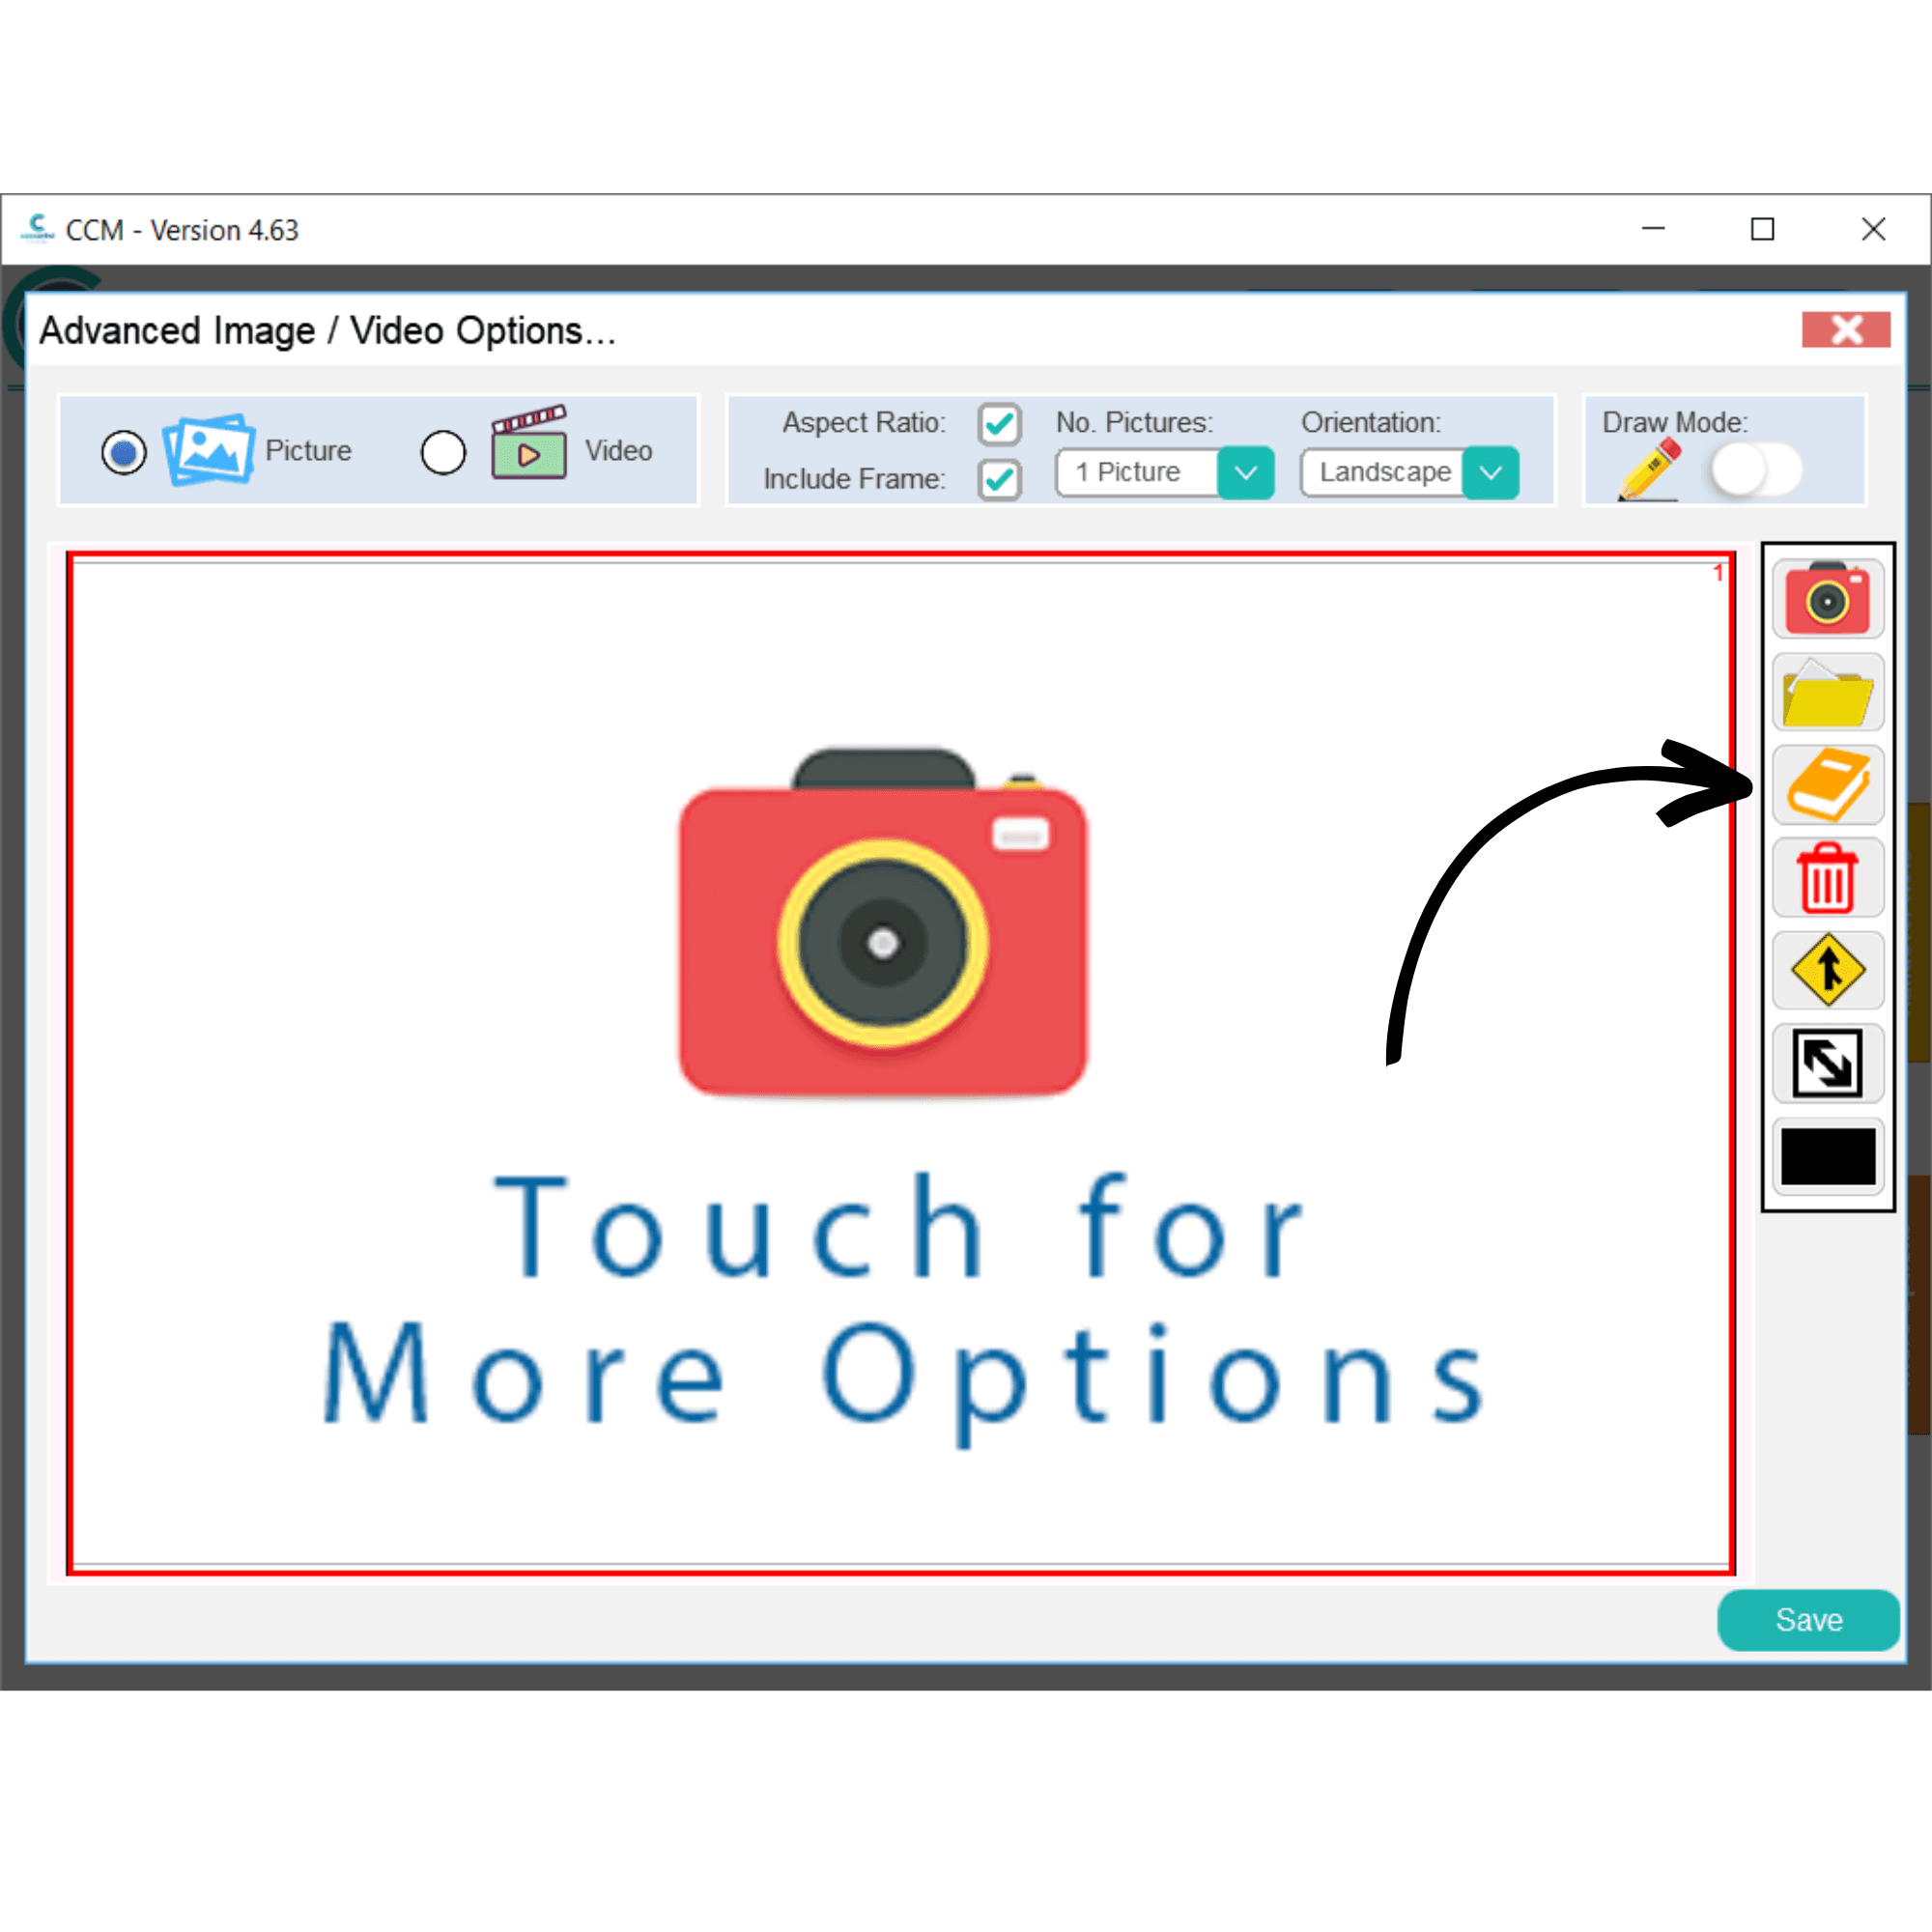Click the red camera capture icon
Viewport: 1932px width, 1932px height.
[1827, 599]
